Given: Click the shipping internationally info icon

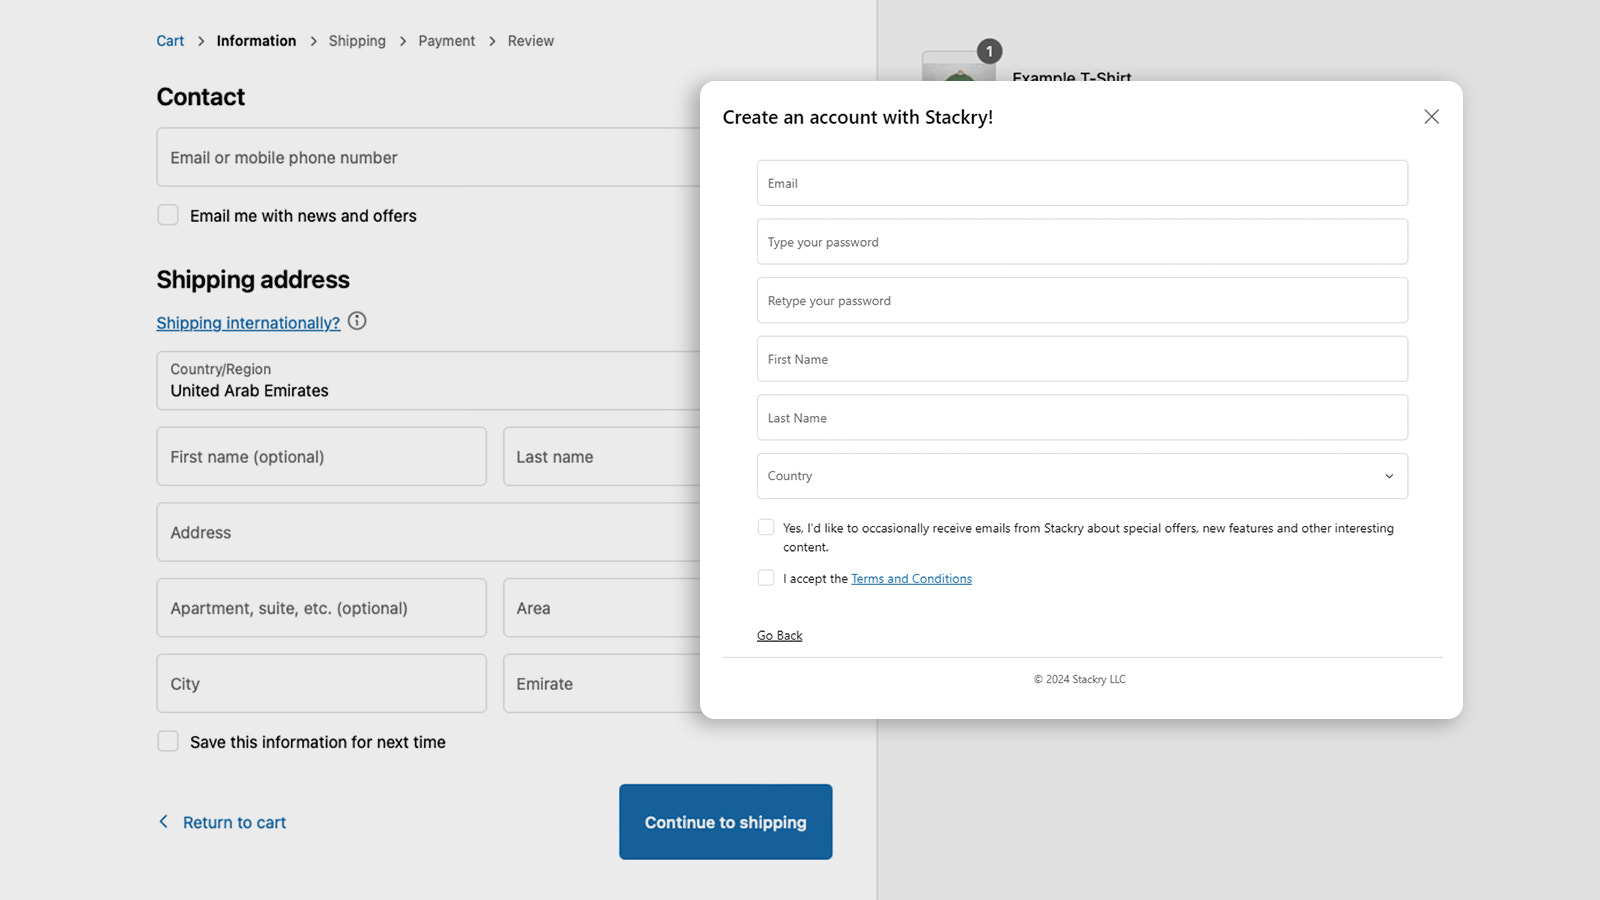Looking at the screenshot, I should coord(357,321).
